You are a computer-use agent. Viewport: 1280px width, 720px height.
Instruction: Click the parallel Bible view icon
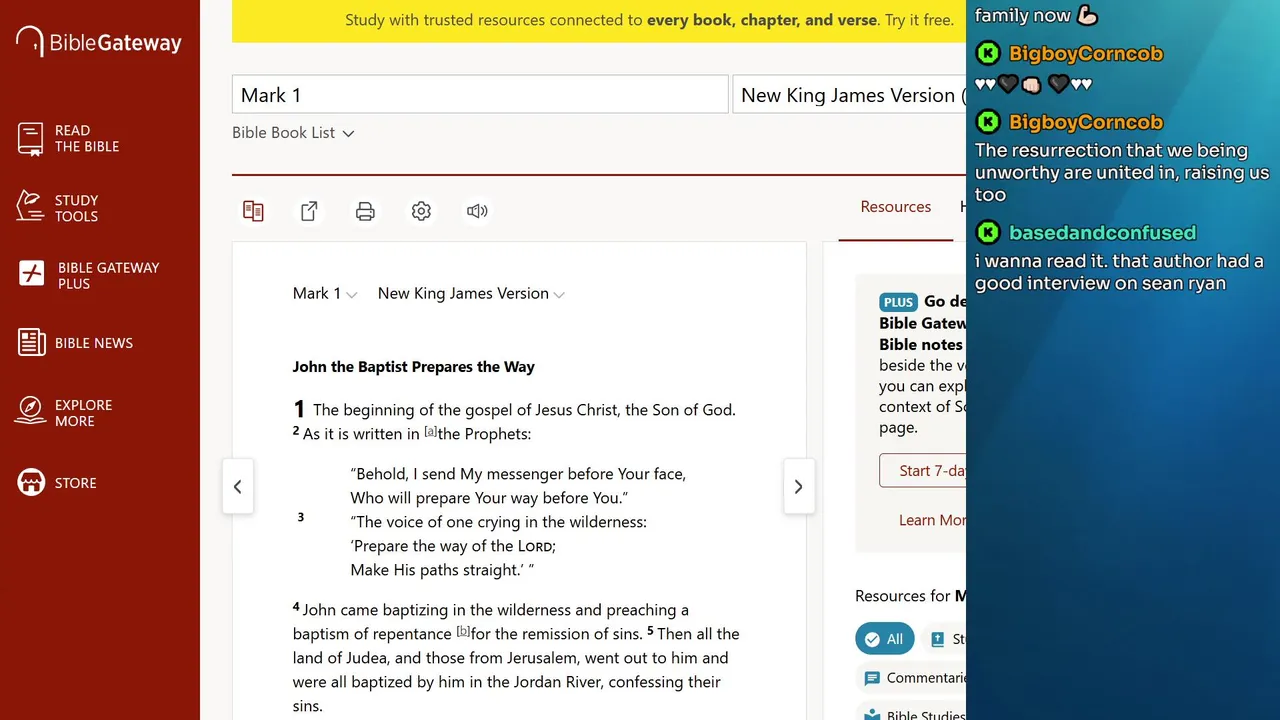pos(253,211)
